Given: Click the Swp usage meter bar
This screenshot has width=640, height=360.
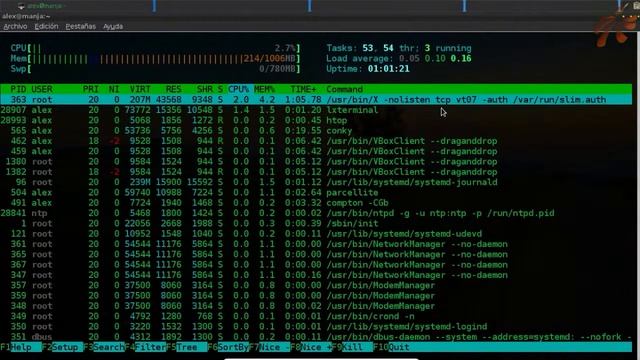Looking at the screenshot, I should 156,69.
